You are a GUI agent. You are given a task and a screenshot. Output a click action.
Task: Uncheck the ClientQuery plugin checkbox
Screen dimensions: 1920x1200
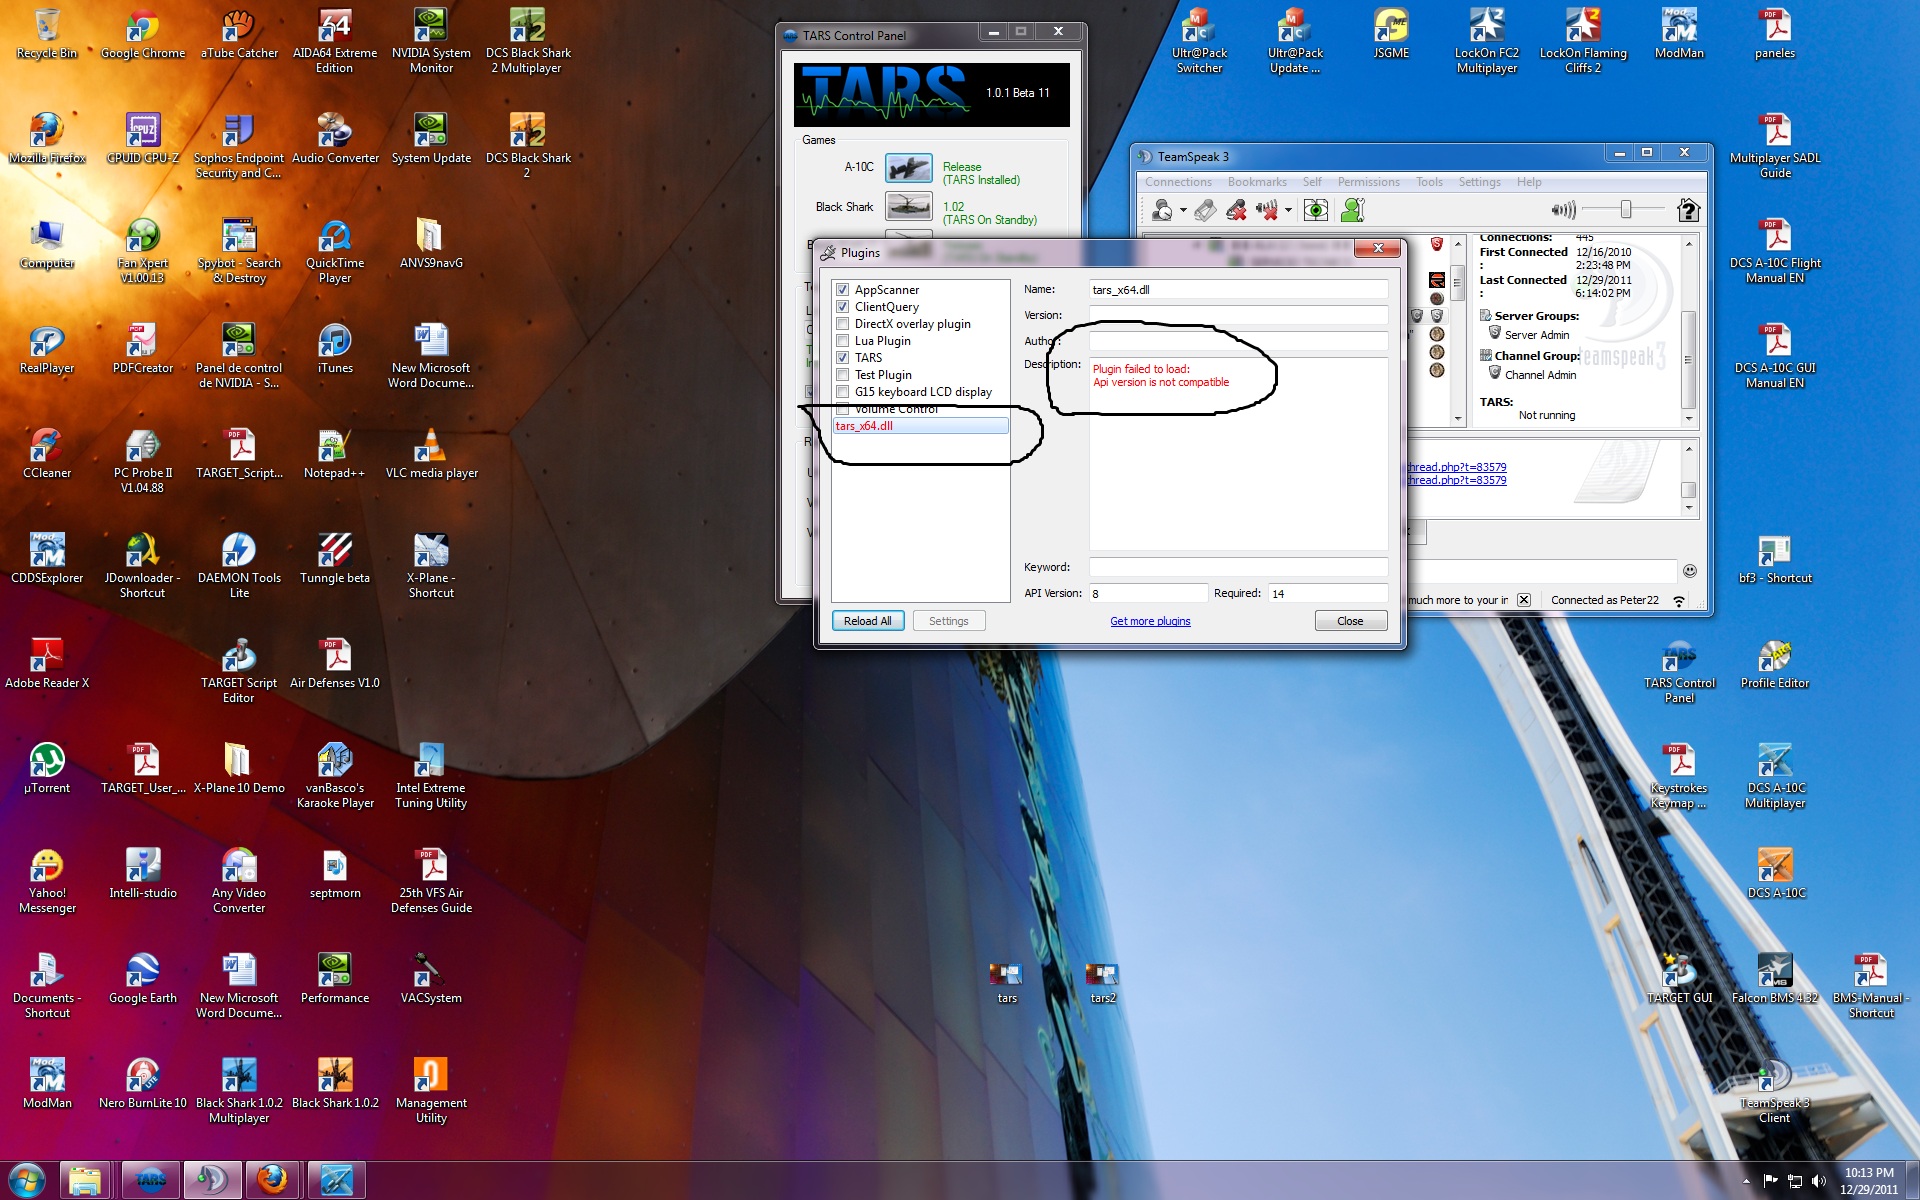[843, 307]
